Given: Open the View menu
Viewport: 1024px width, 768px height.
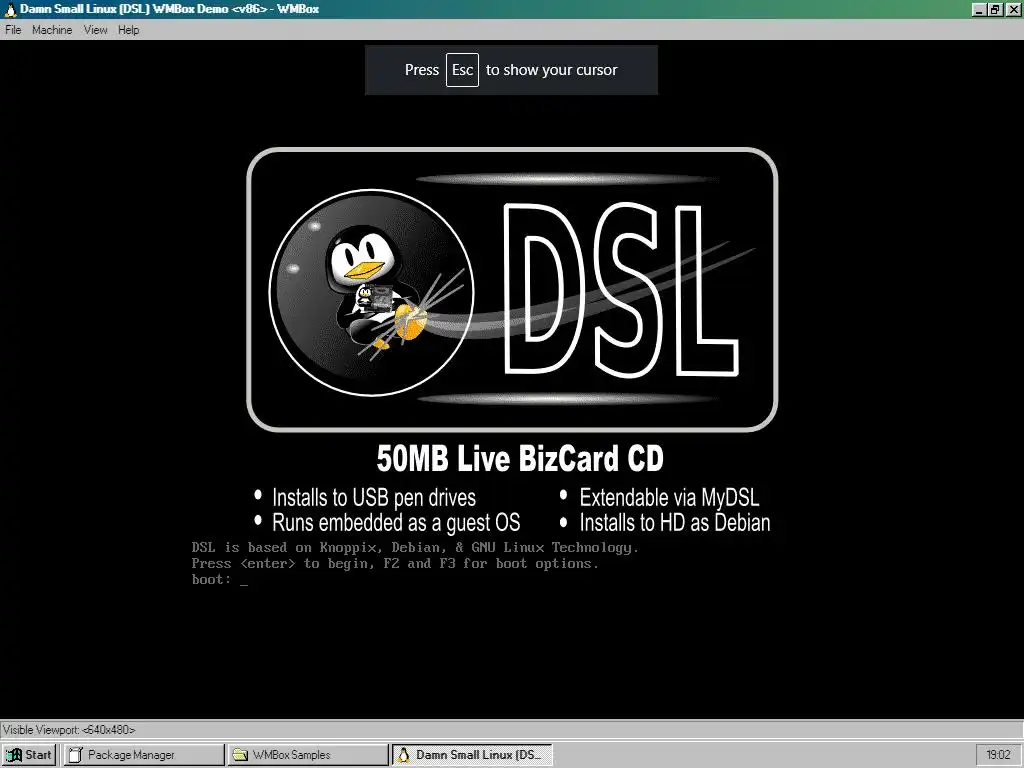Looking at the screenshot, I should pyautogui.click(x=95, y=30).
